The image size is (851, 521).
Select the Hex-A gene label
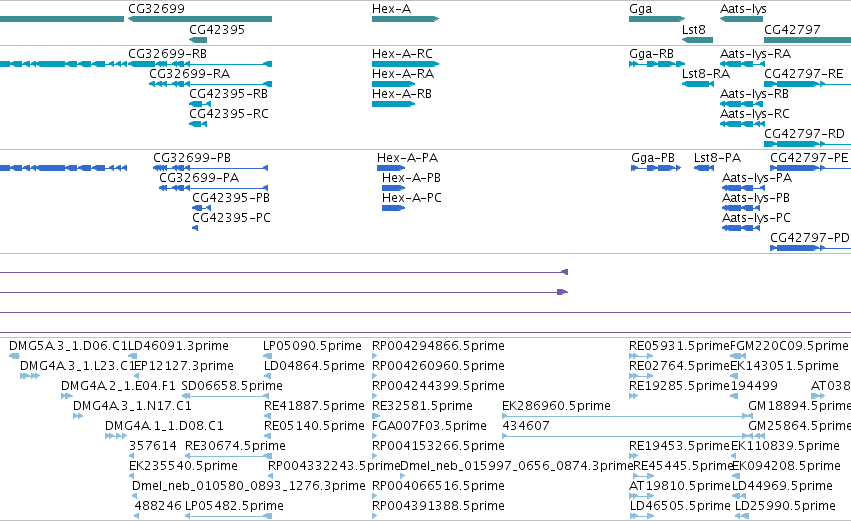[391, 9]
